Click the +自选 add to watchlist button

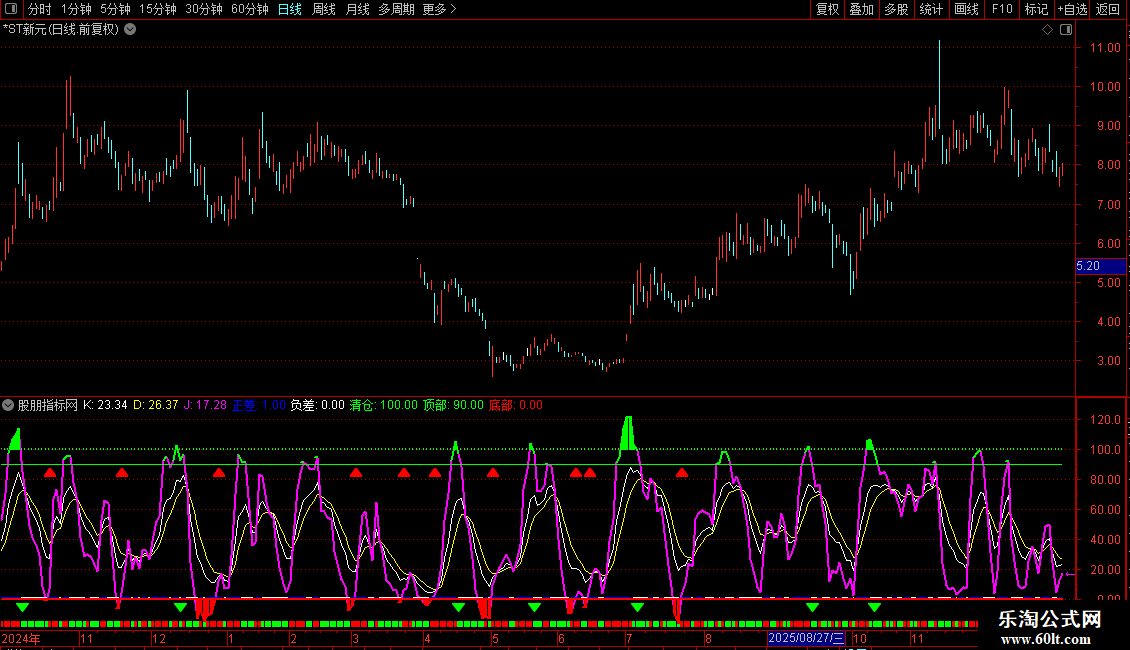[x=1072, y=9]
